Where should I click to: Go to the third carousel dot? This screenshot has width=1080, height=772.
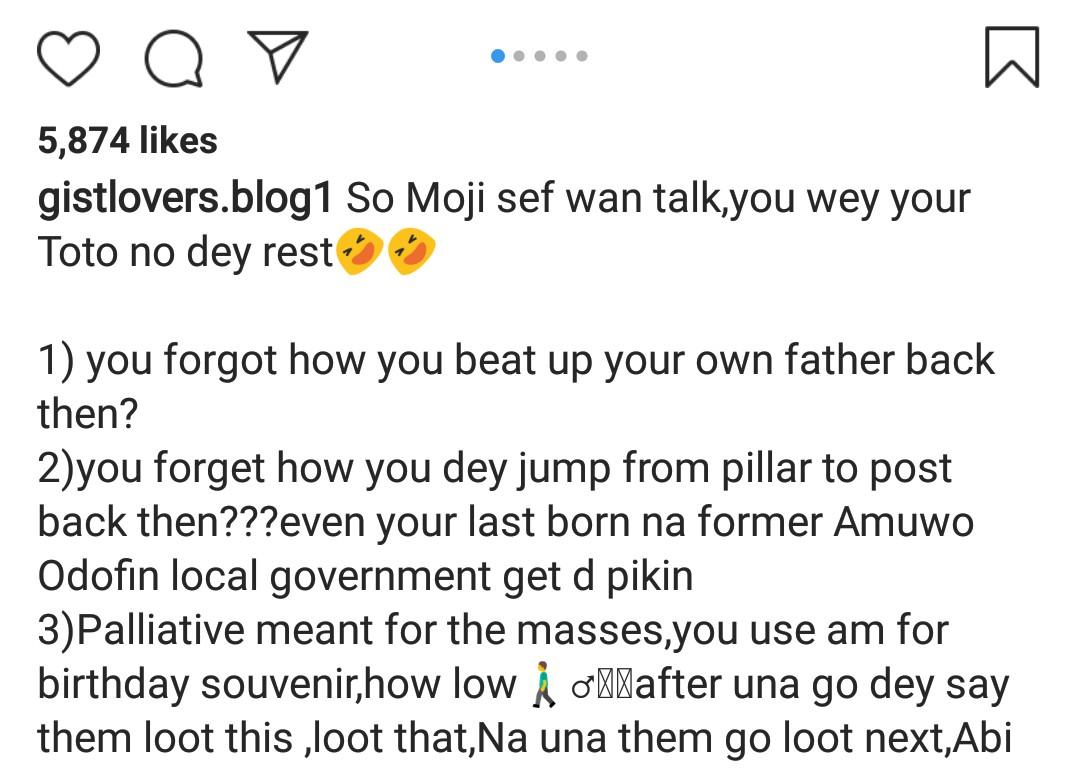tap(540, 56)
